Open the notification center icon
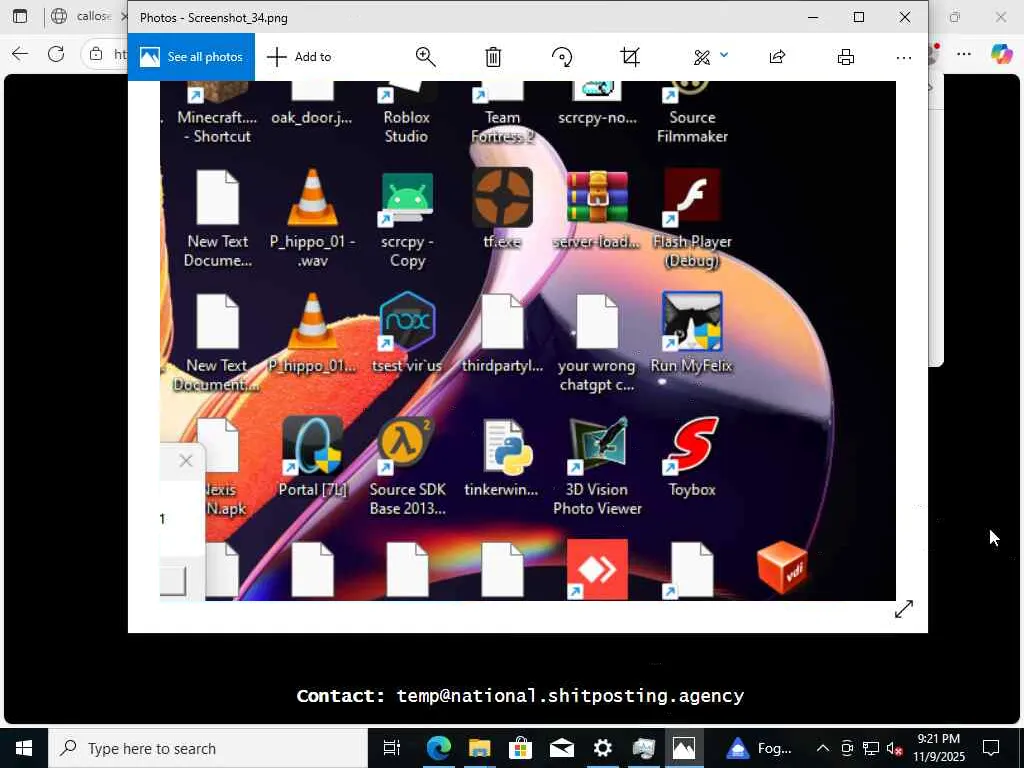 [x=991, y=748]
